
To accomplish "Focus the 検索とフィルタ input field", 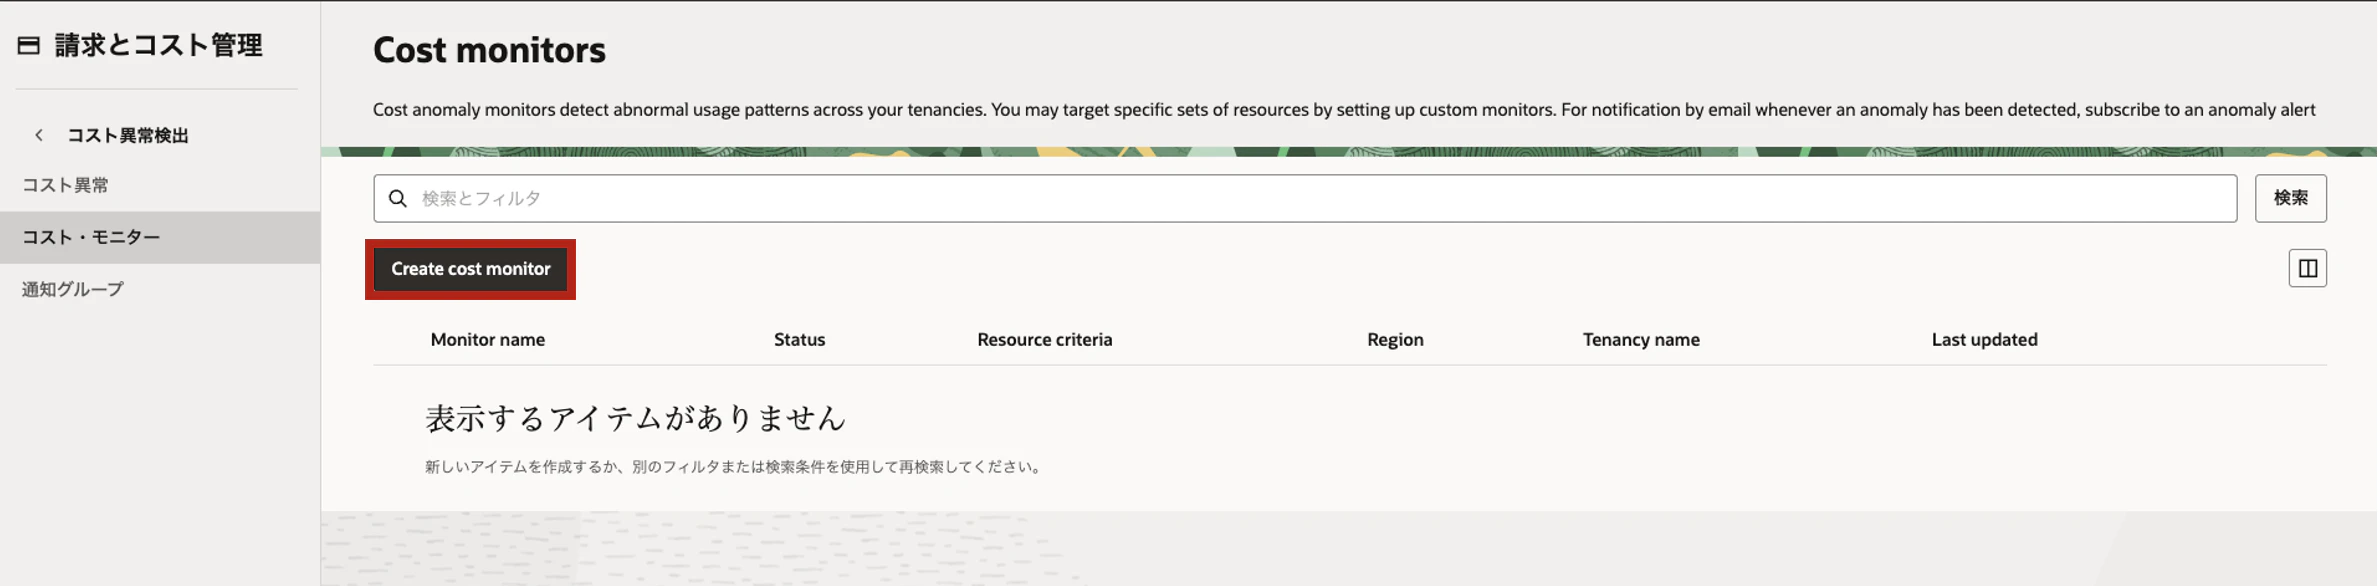I will 1305,198.
